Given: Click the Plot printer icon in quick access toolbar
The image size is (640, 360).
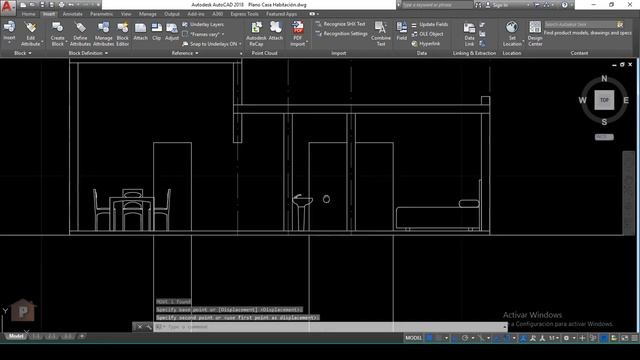Looking at the screenshot, I should pos(62,5).
